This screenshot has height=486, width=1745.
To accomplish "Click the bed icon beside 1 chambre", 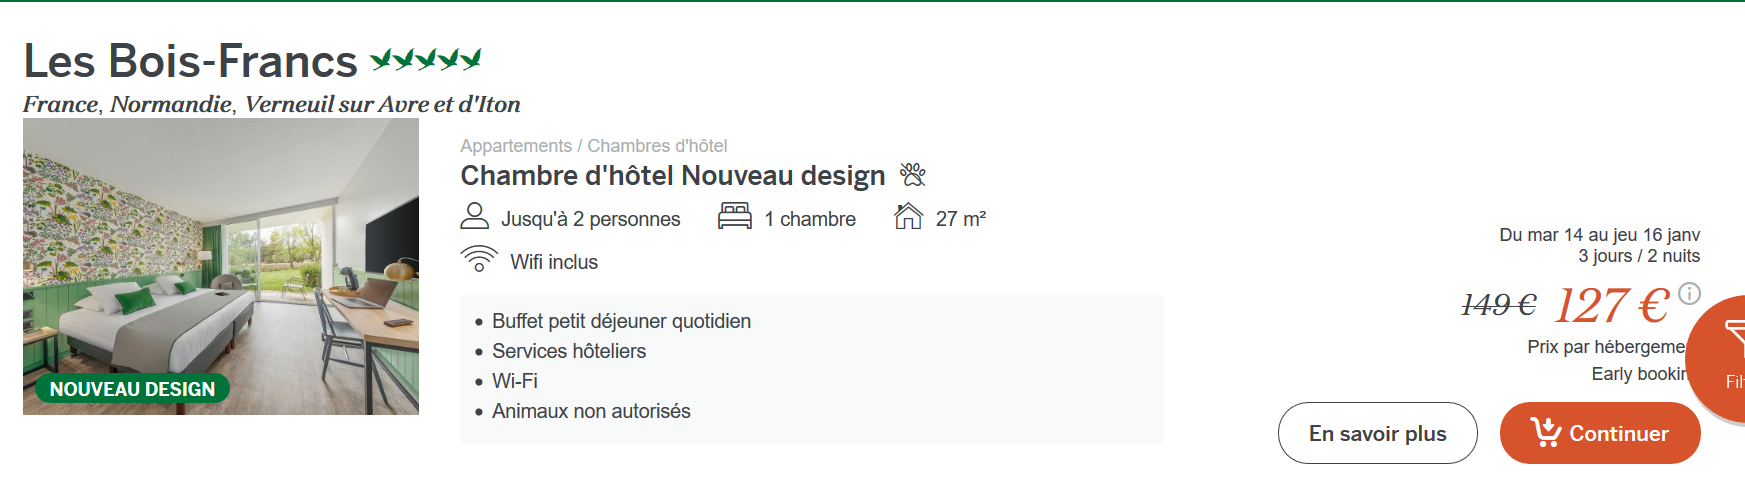I will point(735,216).
